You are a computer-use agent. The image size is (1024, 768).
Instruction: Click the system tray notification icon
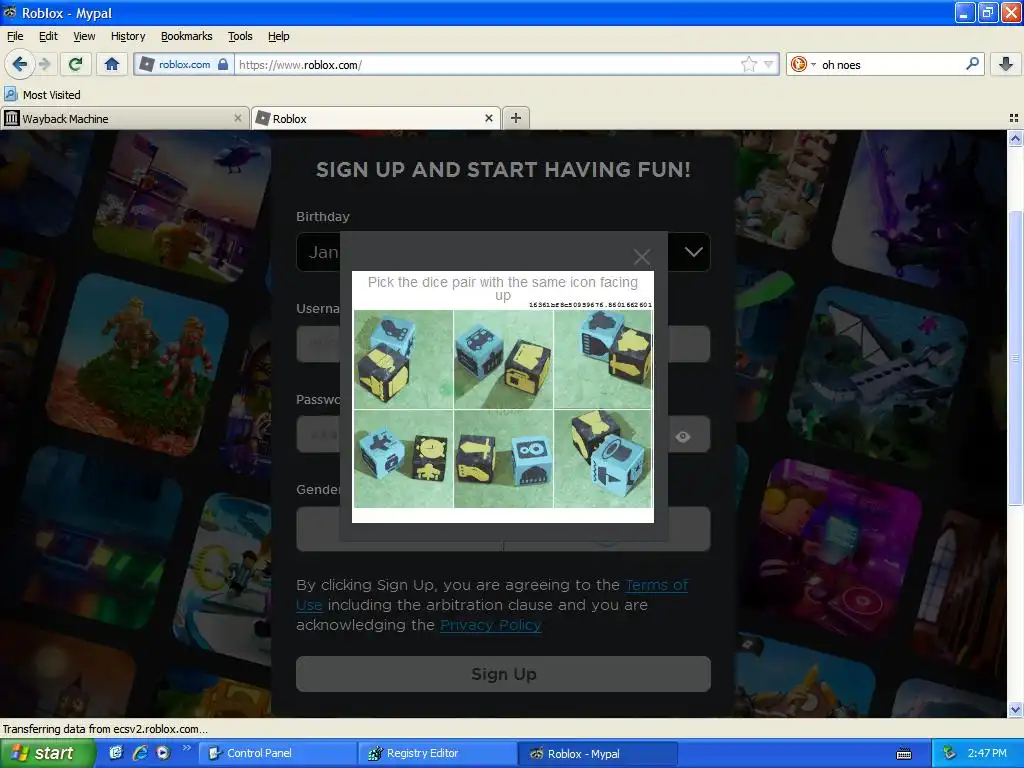950,753
